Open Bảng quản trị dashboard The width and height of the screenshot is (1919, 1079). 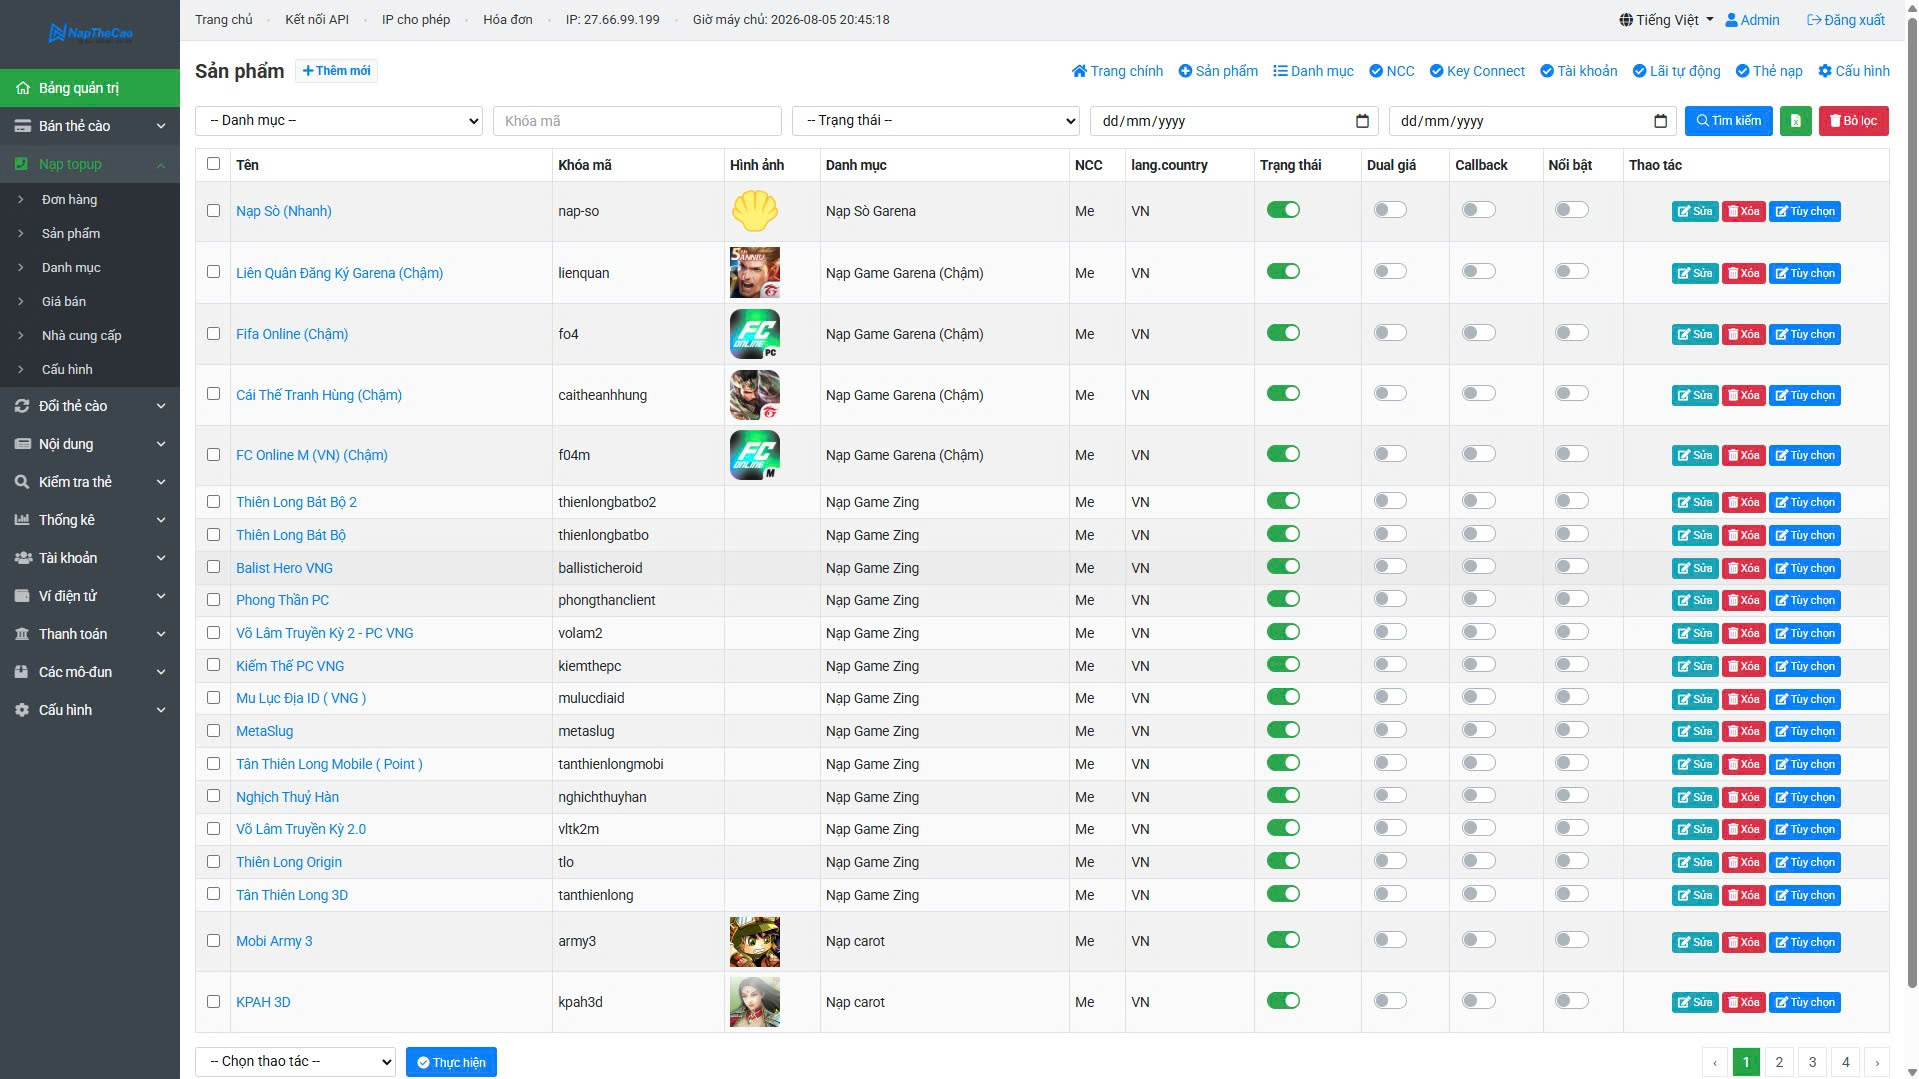coord(90,88)
